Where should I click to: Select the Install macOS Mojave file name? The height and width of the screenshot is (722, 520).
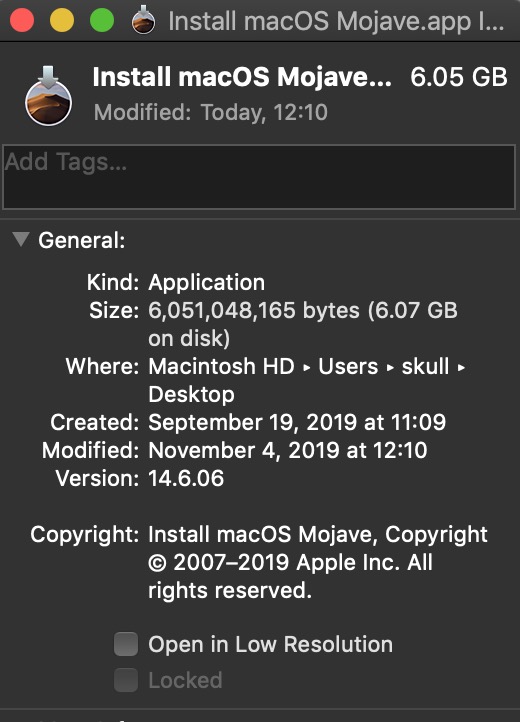[242, 77]
